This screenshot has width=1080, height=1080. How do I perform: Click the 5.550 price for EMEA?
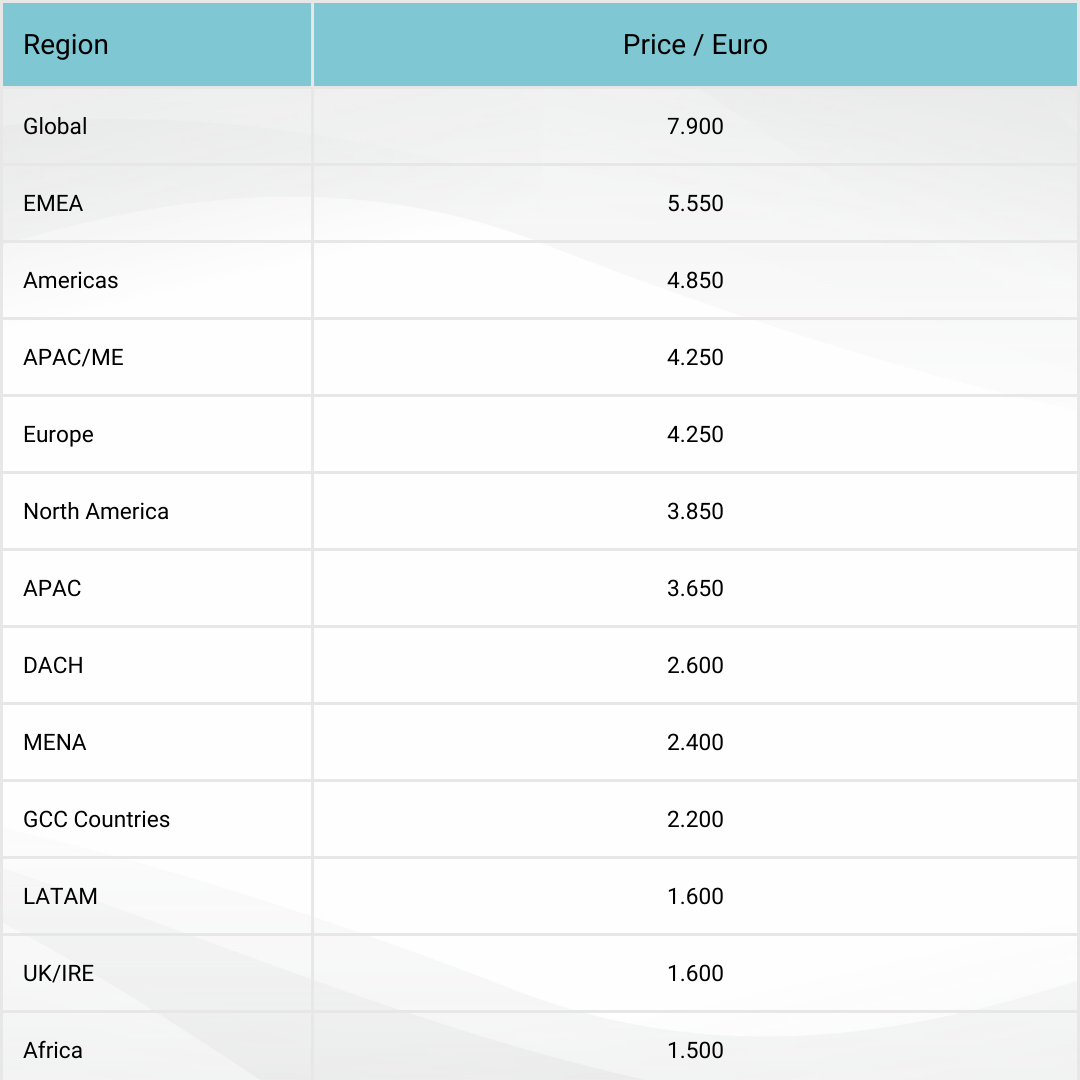[x=695, y=204]
